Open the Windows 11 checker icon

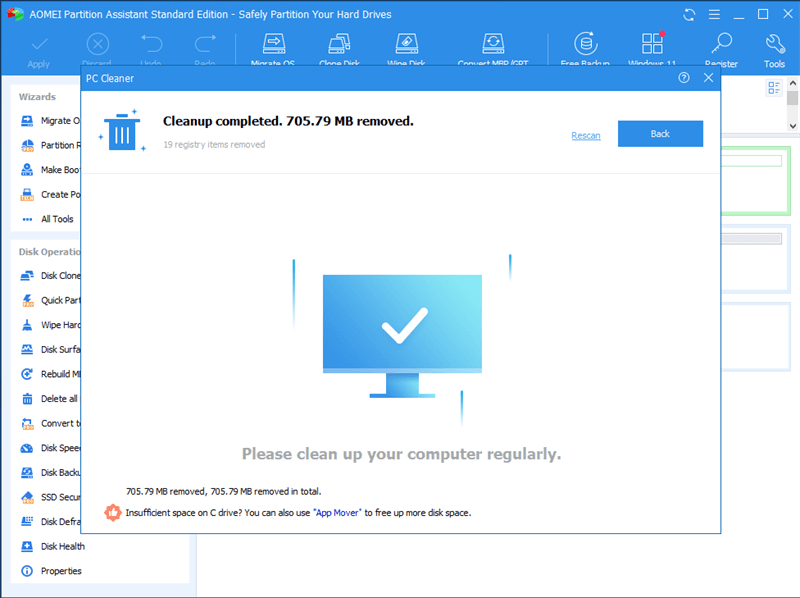(x=652, y=44)
